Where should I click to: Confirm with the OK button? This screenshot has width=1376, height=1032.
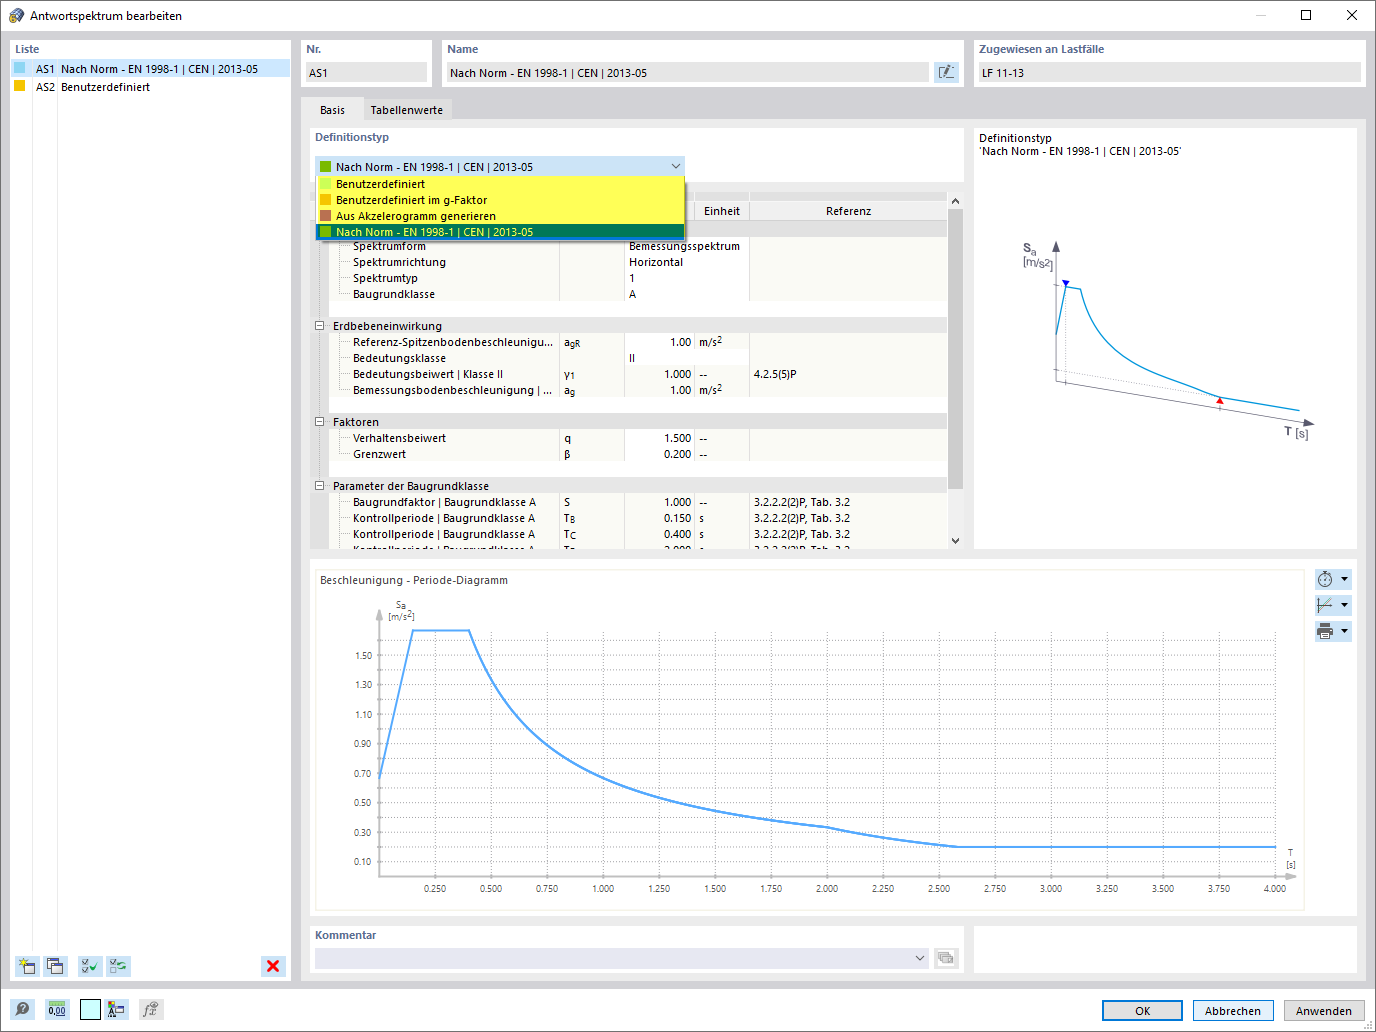(1142, 1011)
